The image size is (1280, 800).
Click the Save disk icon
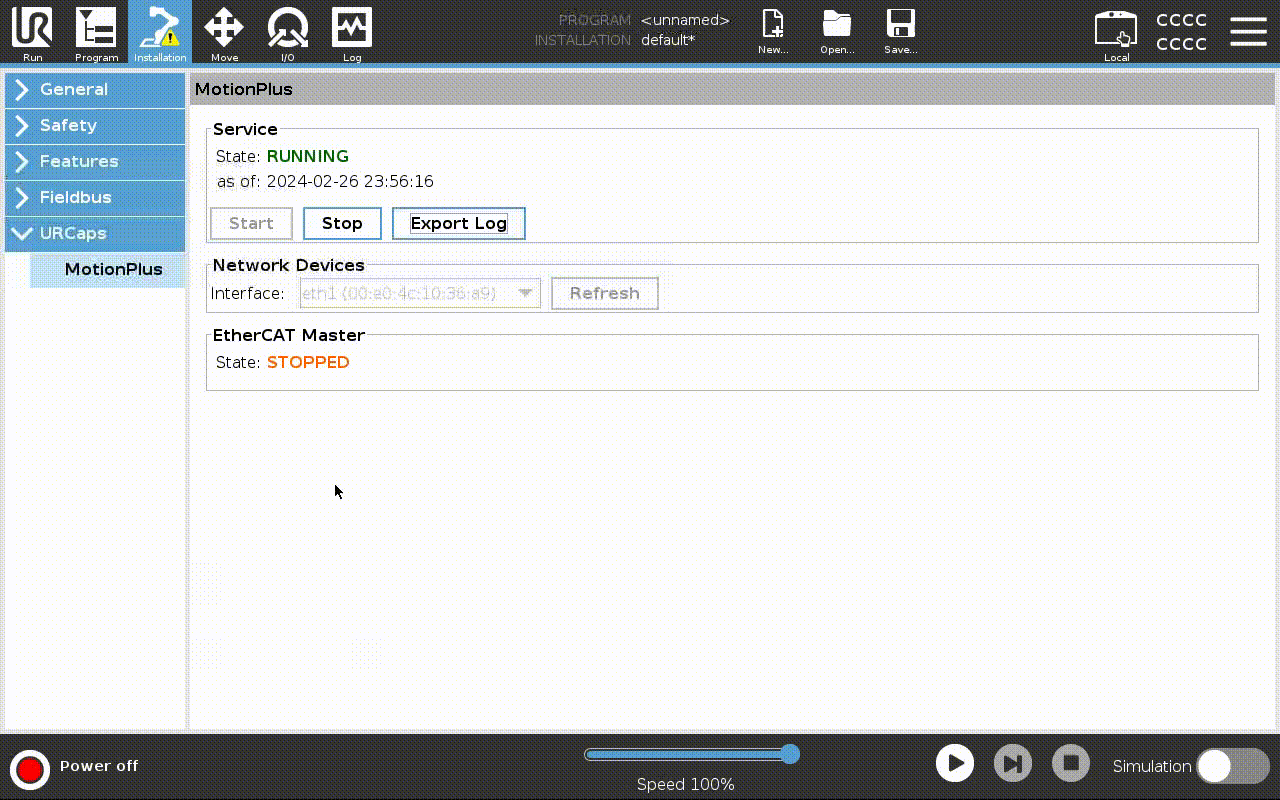pos(901,32)
